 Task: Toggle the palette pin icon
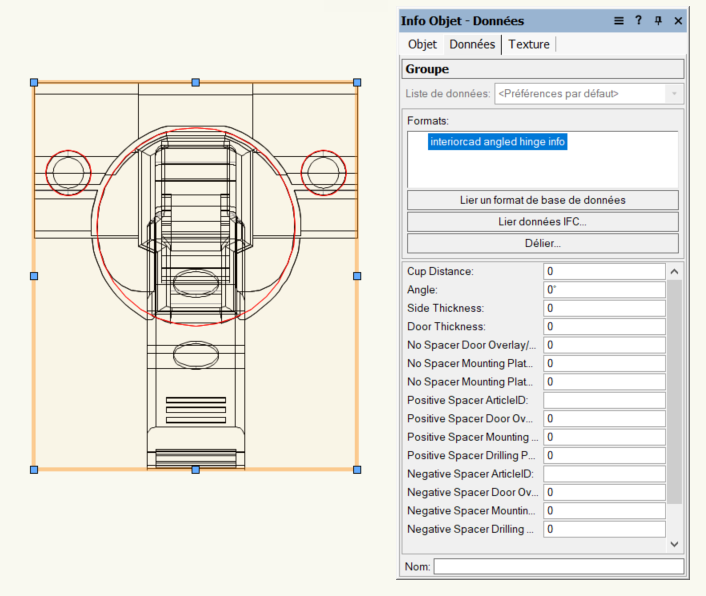pyautogui.click(x=658, y=20)
